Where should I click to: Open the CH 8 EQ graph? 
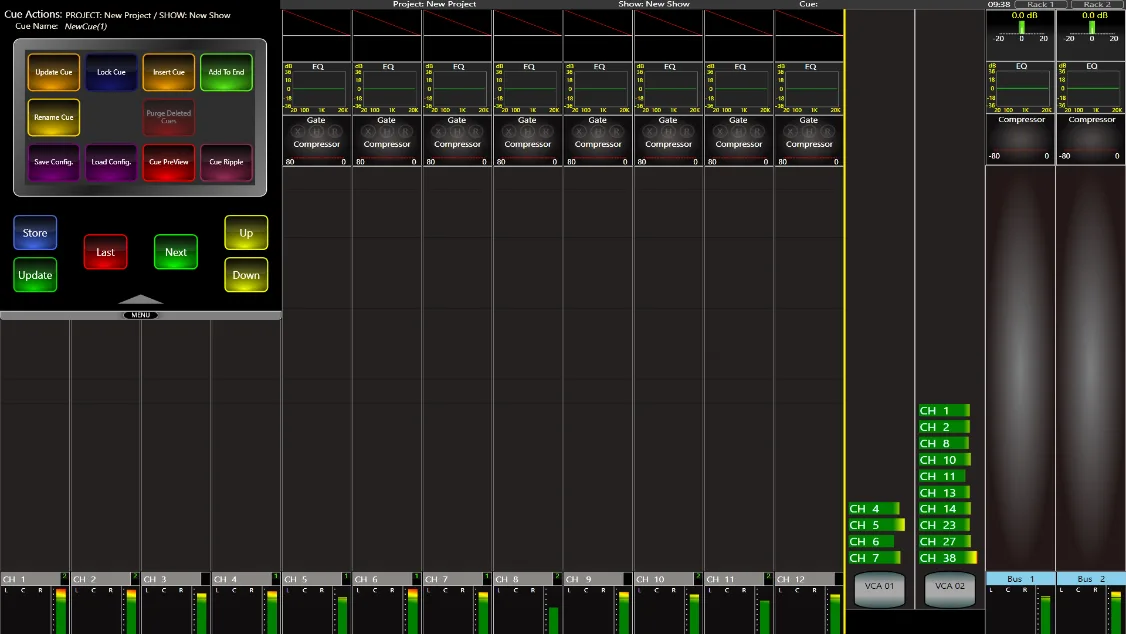528,88
